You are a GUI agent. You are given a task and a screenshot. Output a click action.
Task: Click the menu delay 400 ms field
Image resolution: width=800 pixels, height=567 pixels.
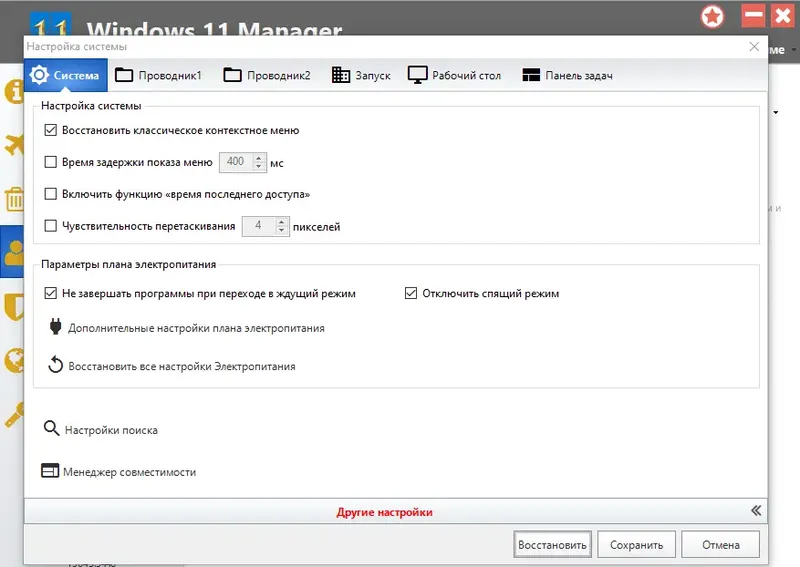pos(236,162)
